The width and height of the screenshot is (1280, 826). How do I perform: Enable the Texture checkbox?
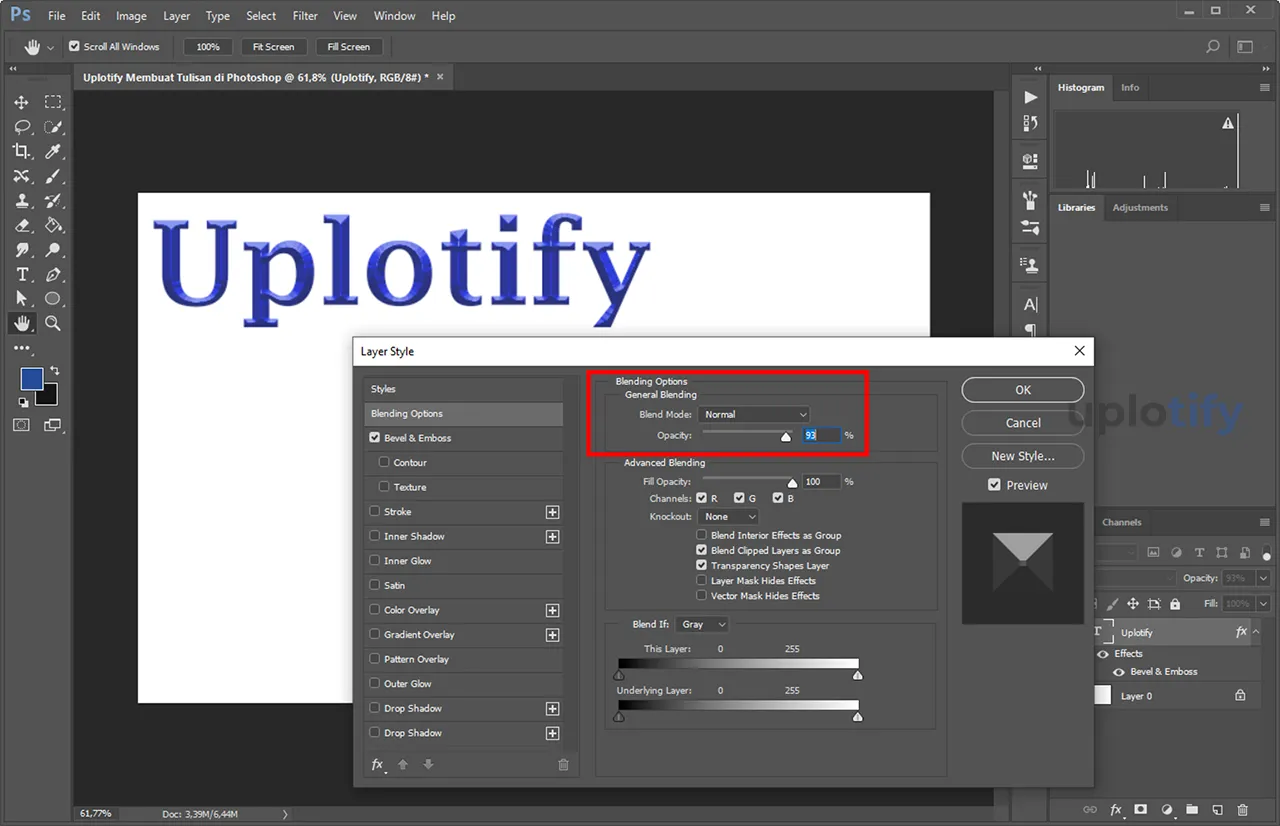(x=384, y=487)
